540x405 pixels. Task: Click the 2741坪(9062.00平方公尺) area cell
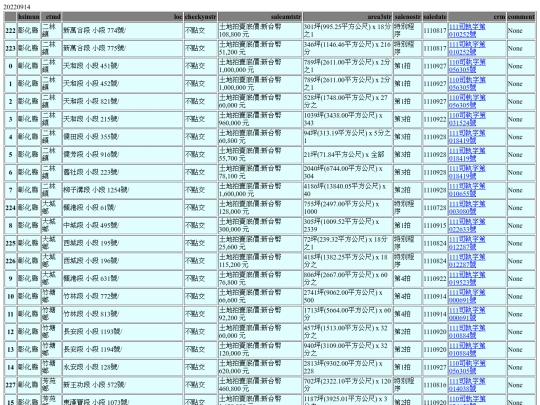click(347, 297)
